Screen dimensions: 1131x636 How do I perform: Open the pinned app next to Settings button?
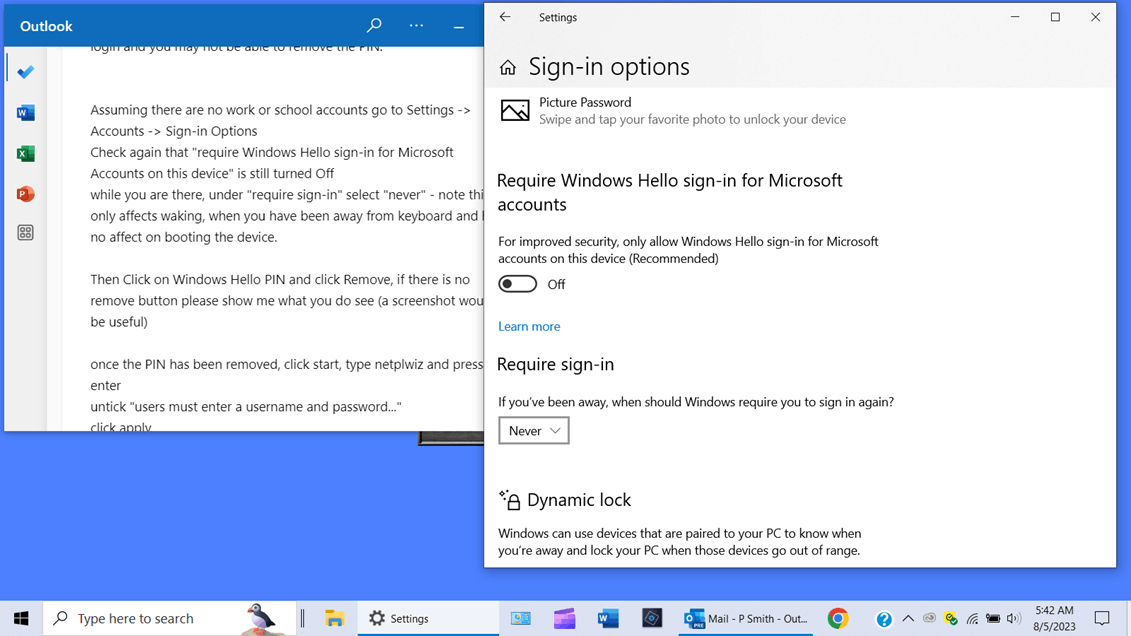coord(521,619)
